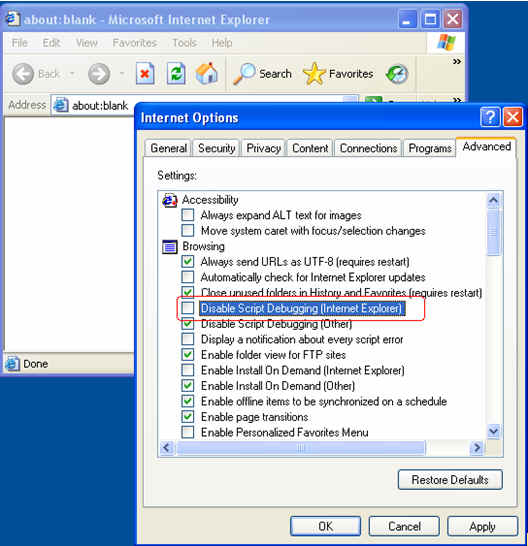528x546 pixels.
Task: Open the File menu
Action: [20, 43]
